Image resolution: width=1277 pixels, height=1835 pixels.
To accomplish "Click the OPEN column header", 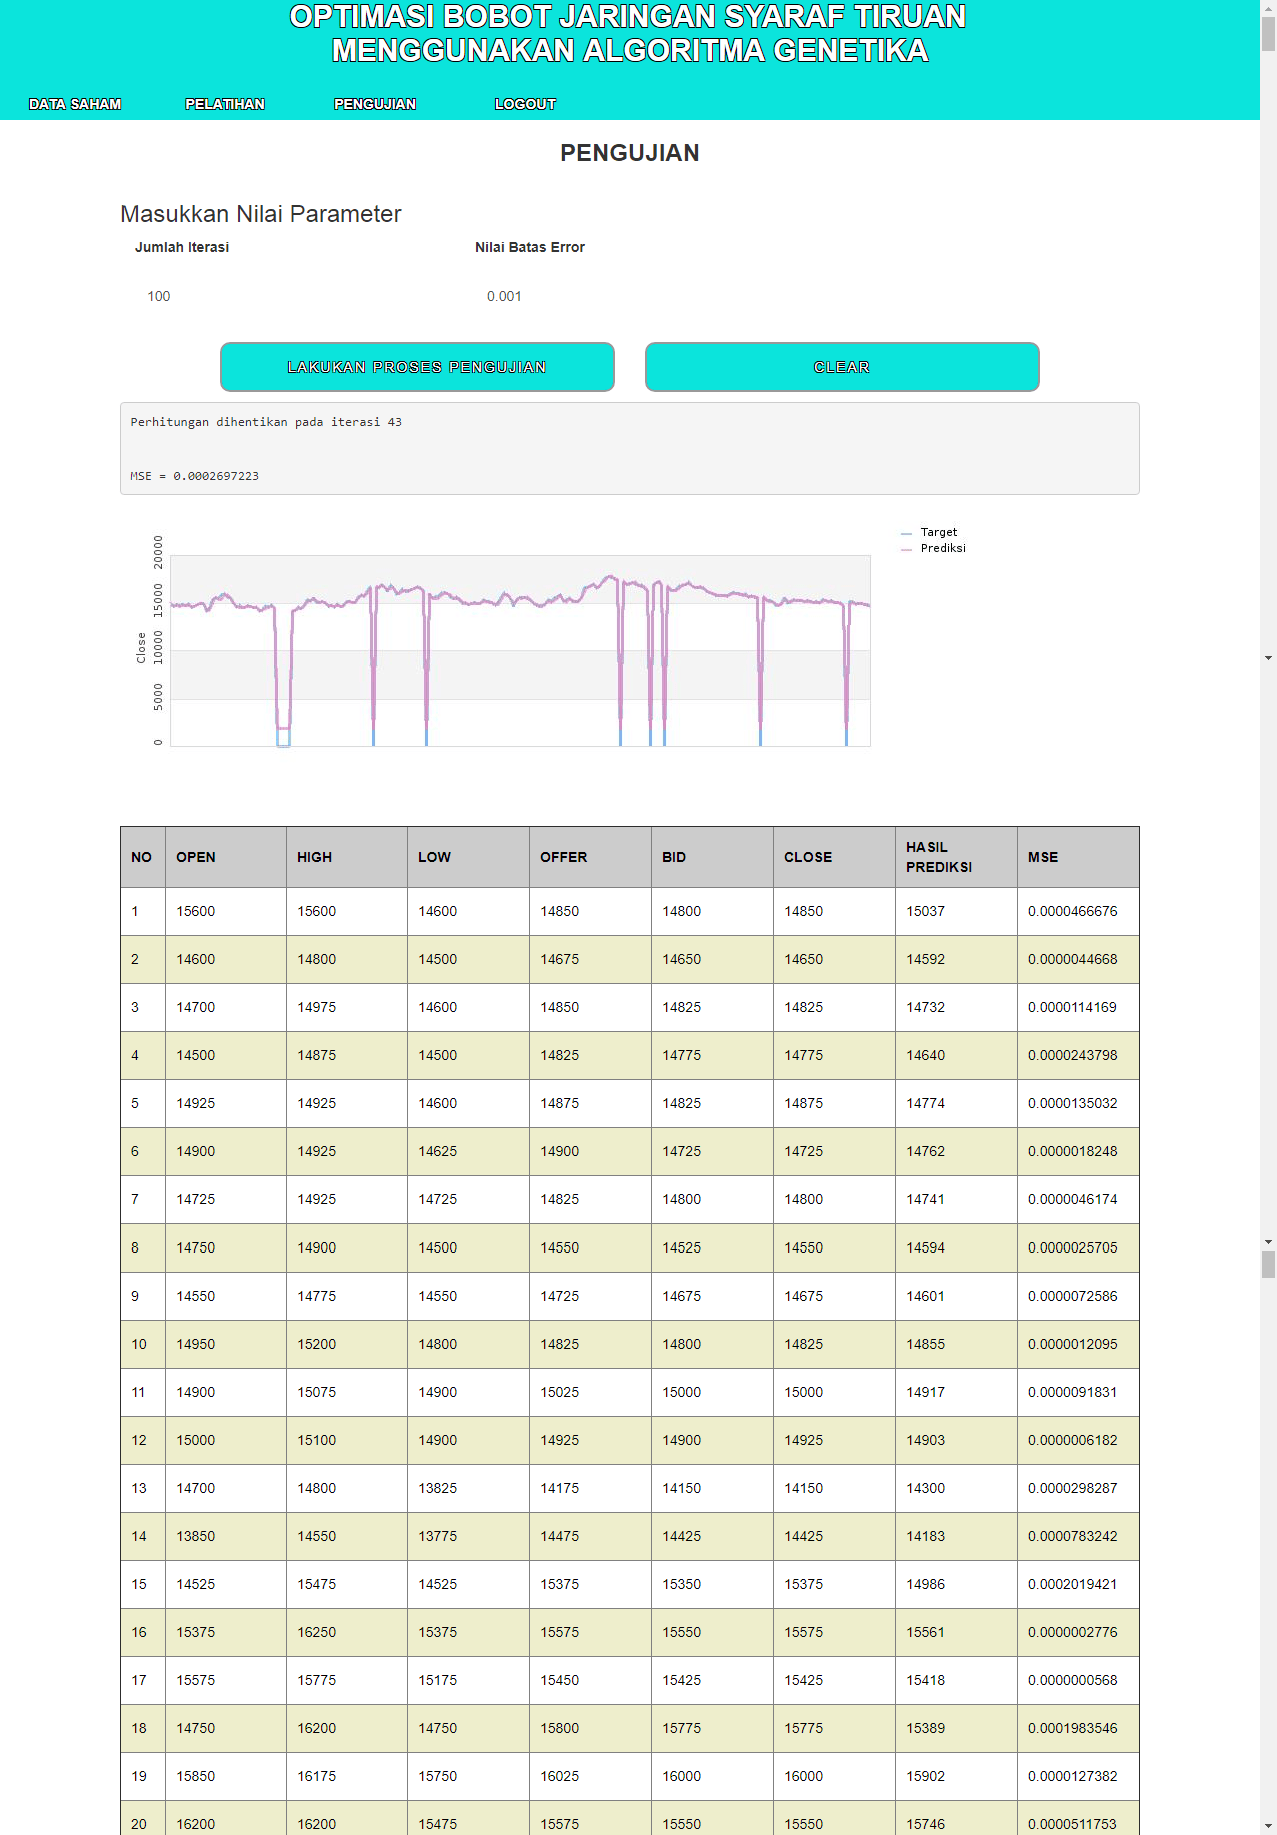I will point(196,857).
